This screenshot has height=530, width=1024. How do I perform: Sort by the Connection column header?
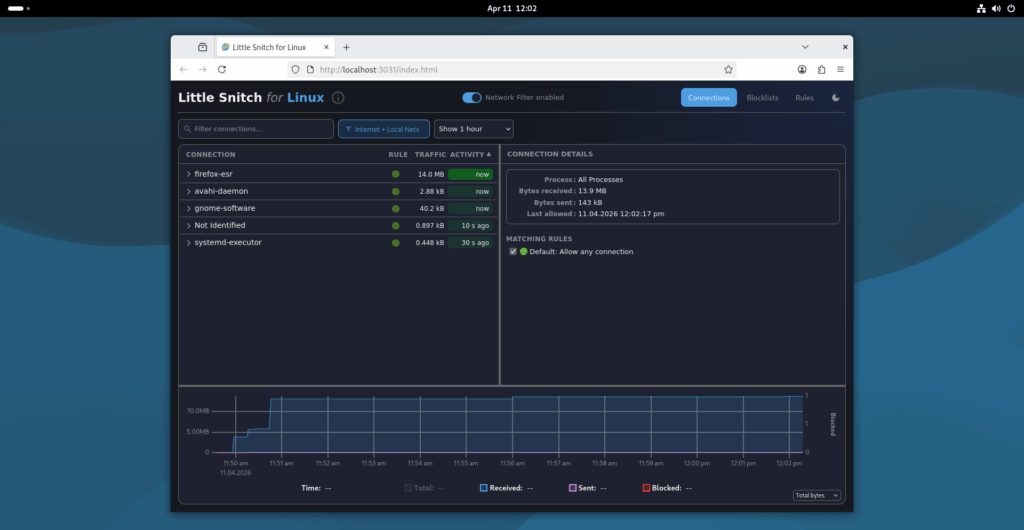pyautogui.click(x=210, y=155)
